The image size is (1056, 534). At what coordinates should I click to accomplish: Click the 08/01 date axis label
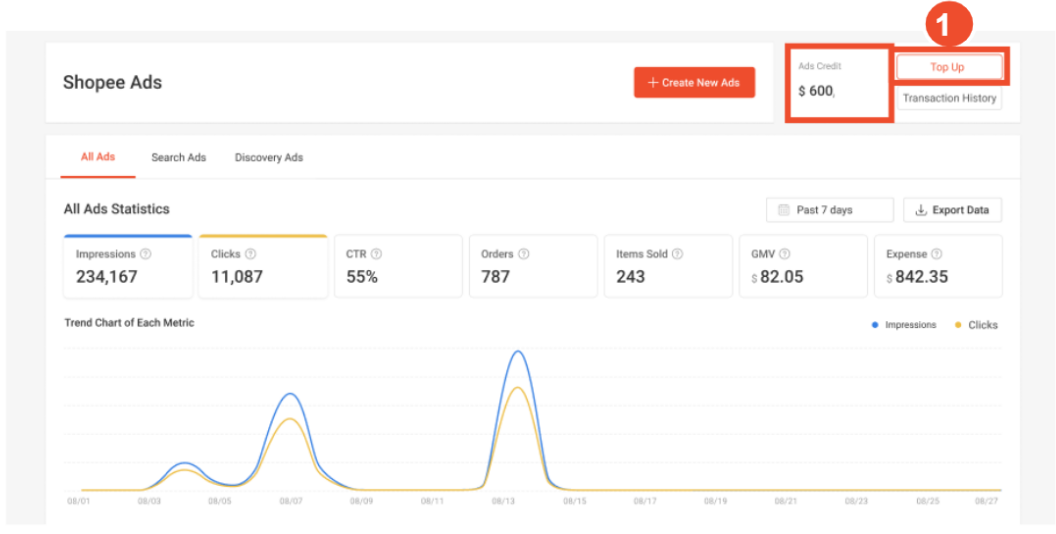[x=78, y=501]
